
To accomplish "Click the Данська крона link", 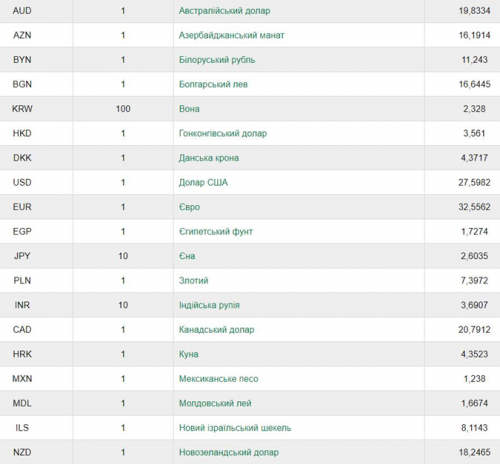I will tap(209, 158).
